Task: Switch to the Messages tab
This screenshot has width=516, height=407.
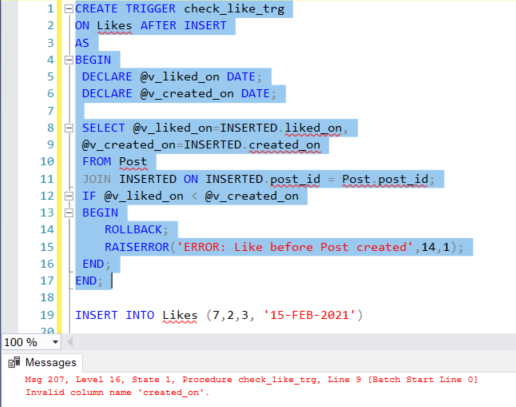Action: 42,362
